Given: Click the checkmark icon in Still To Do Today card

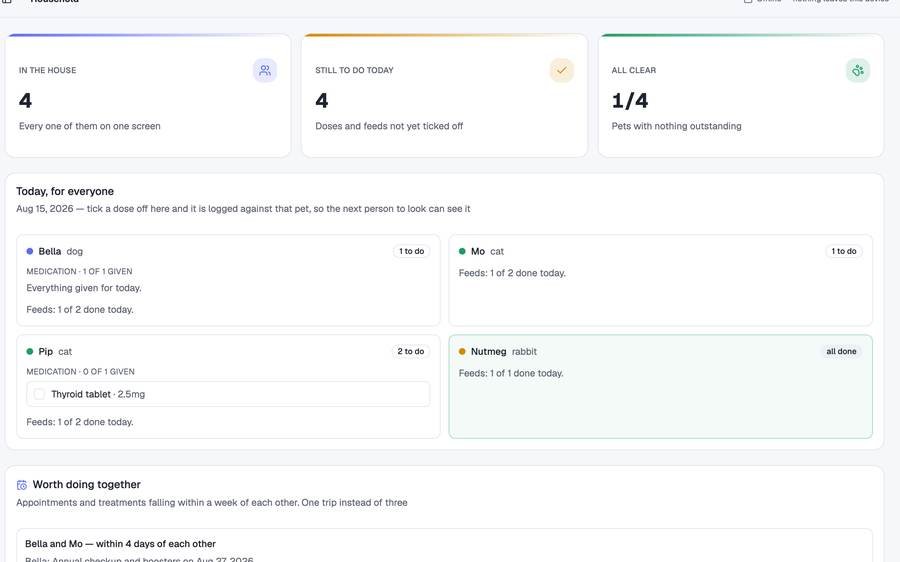Looking at the screenshot, I should (x=561, y=71).
